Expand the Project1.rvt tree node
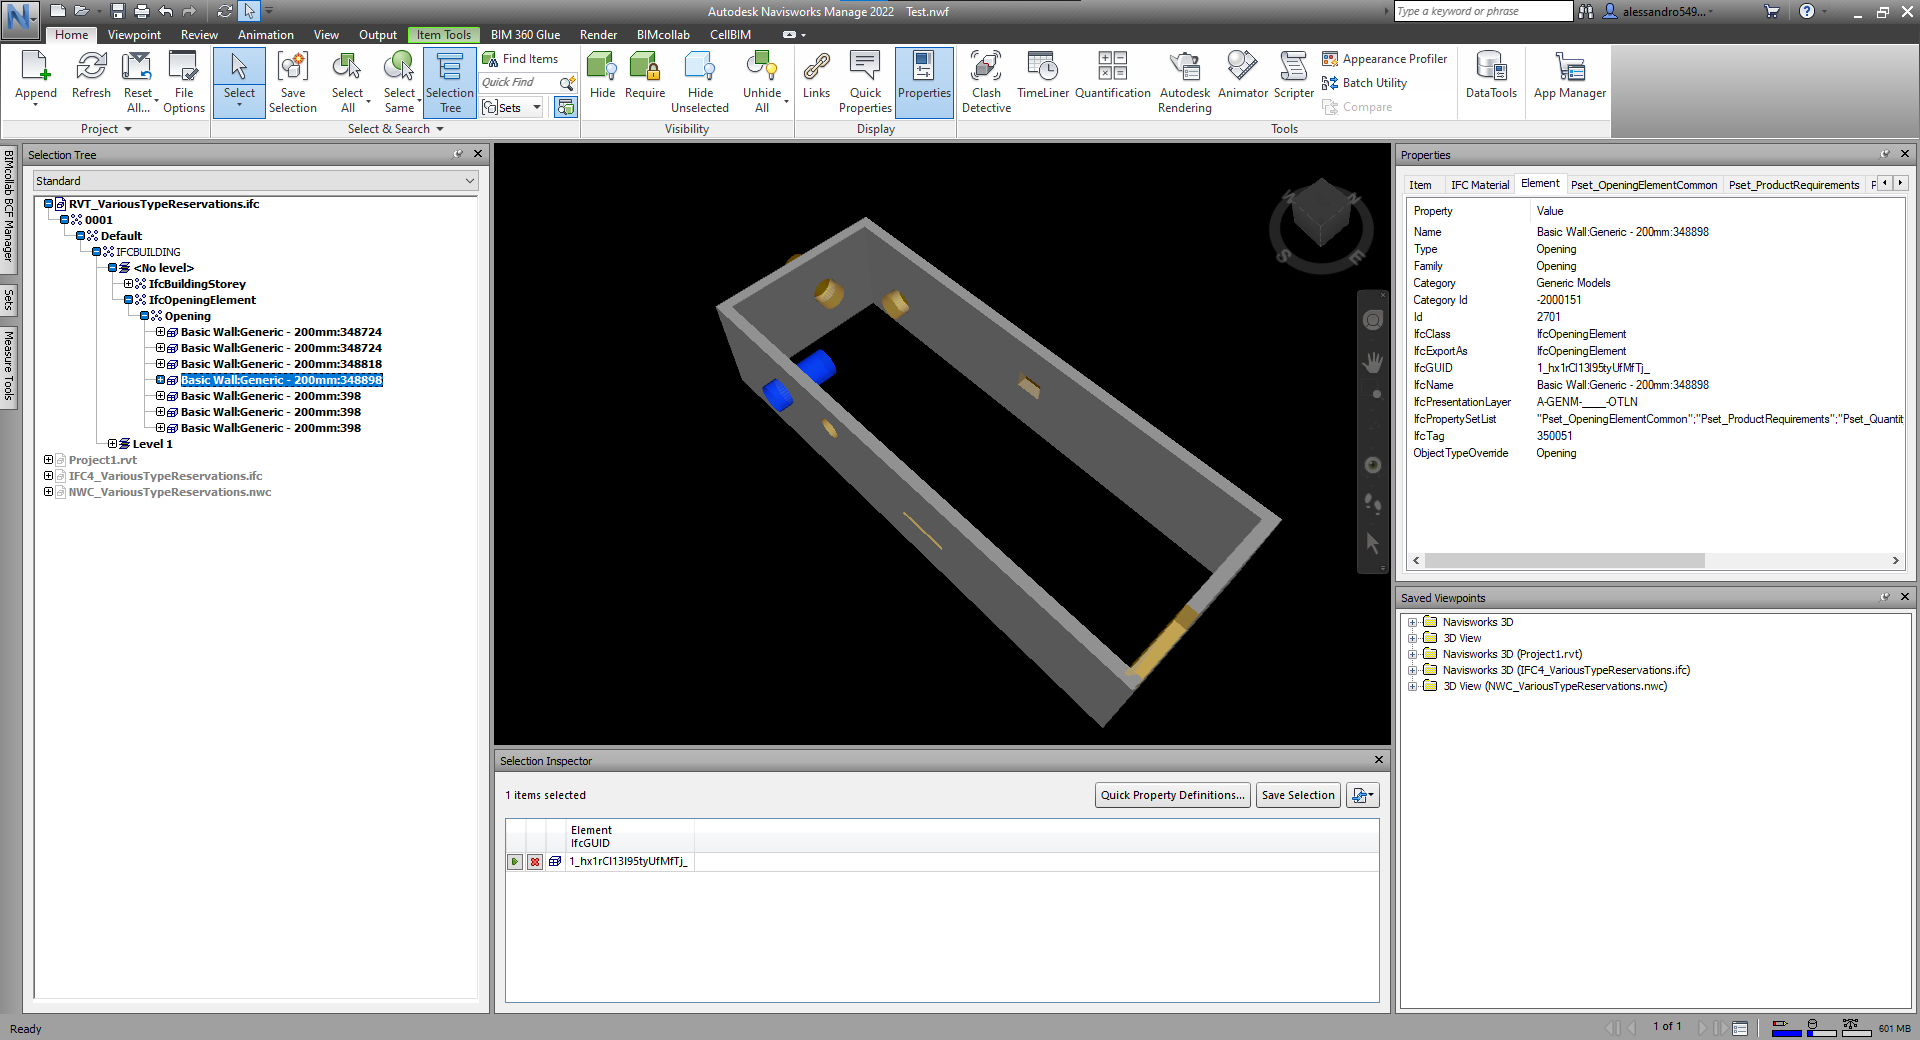 click(48, 460)
